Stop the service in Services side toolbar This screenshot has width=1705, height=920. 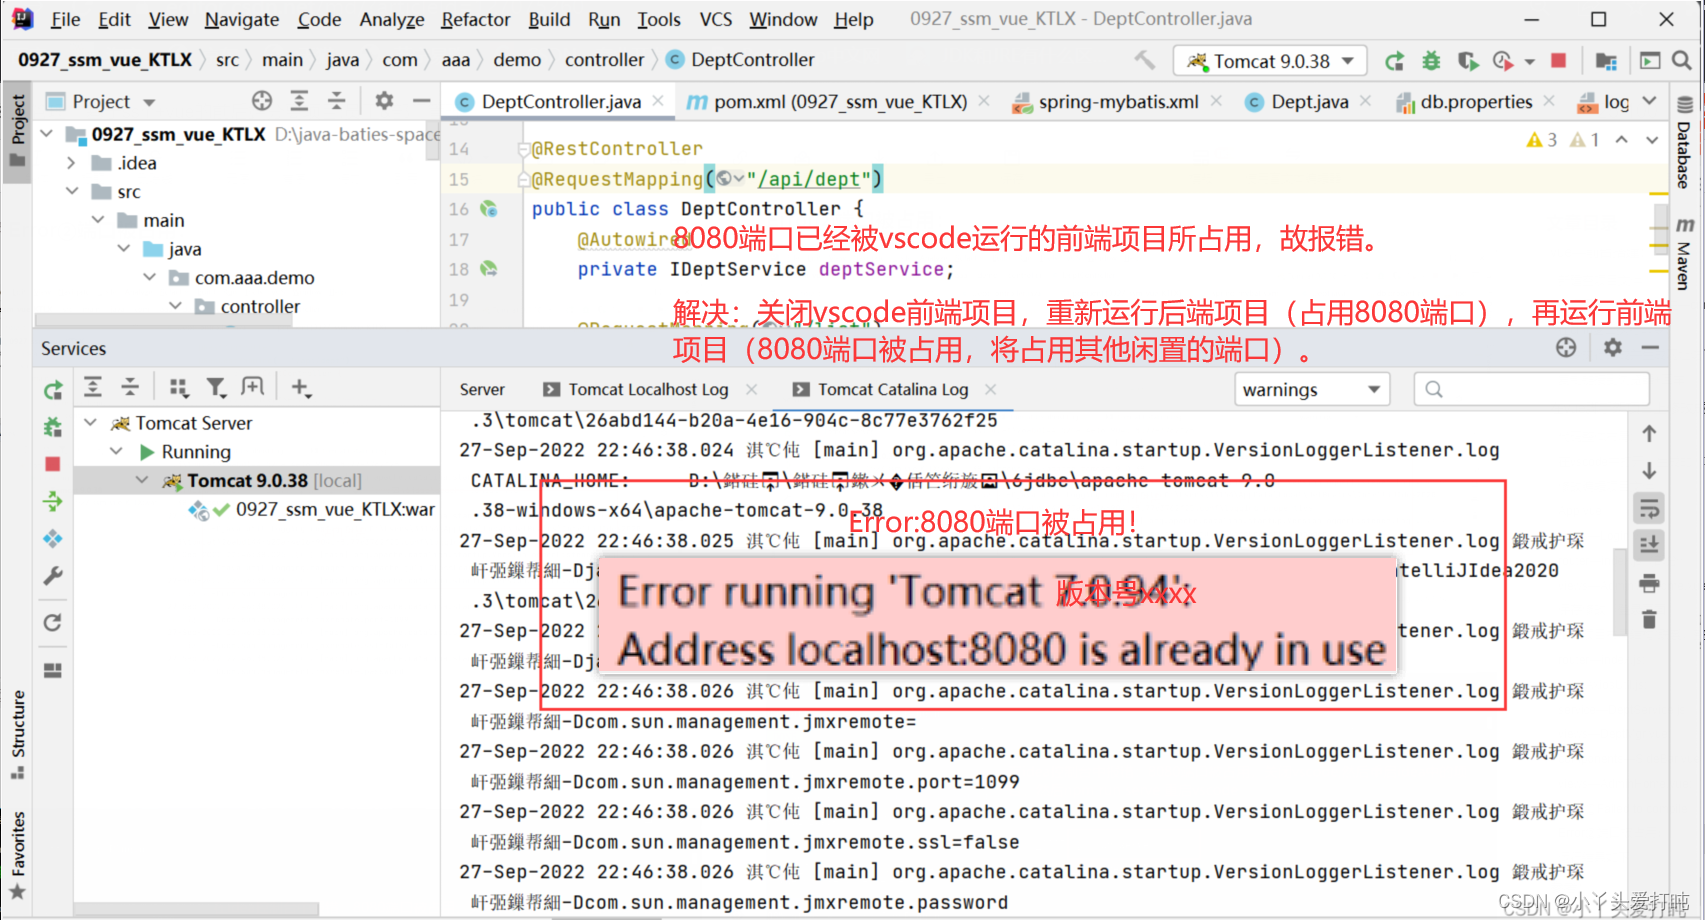(53, 464)
